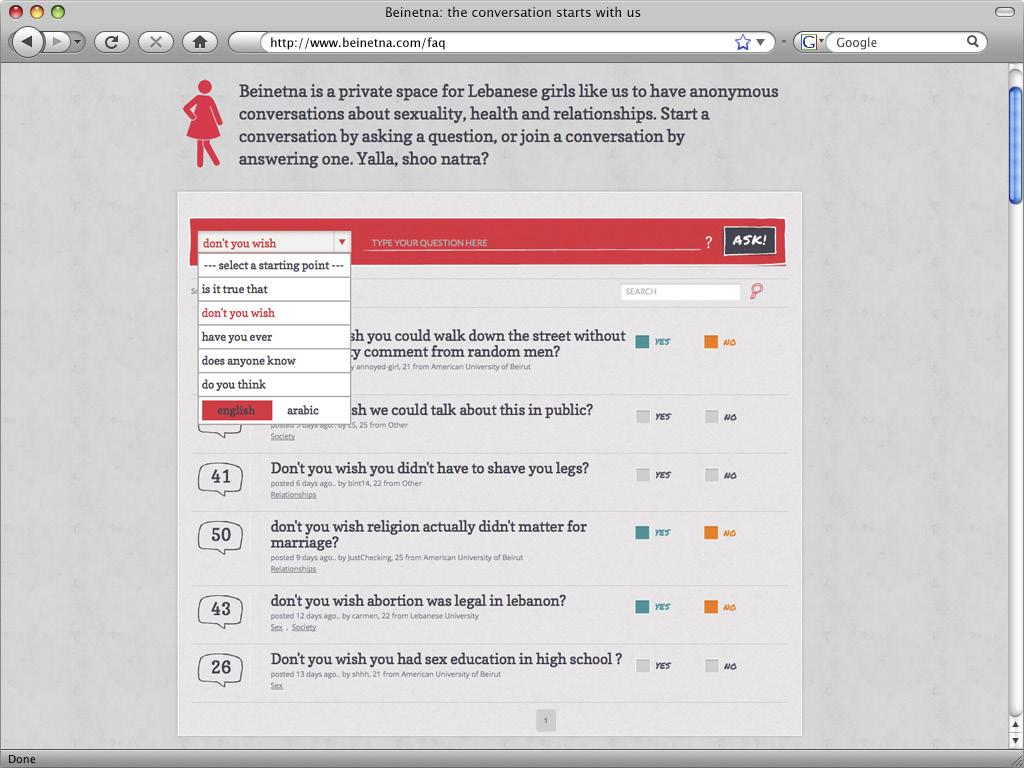Open the 41 comments speech bubble

click(x=220, y=479)
